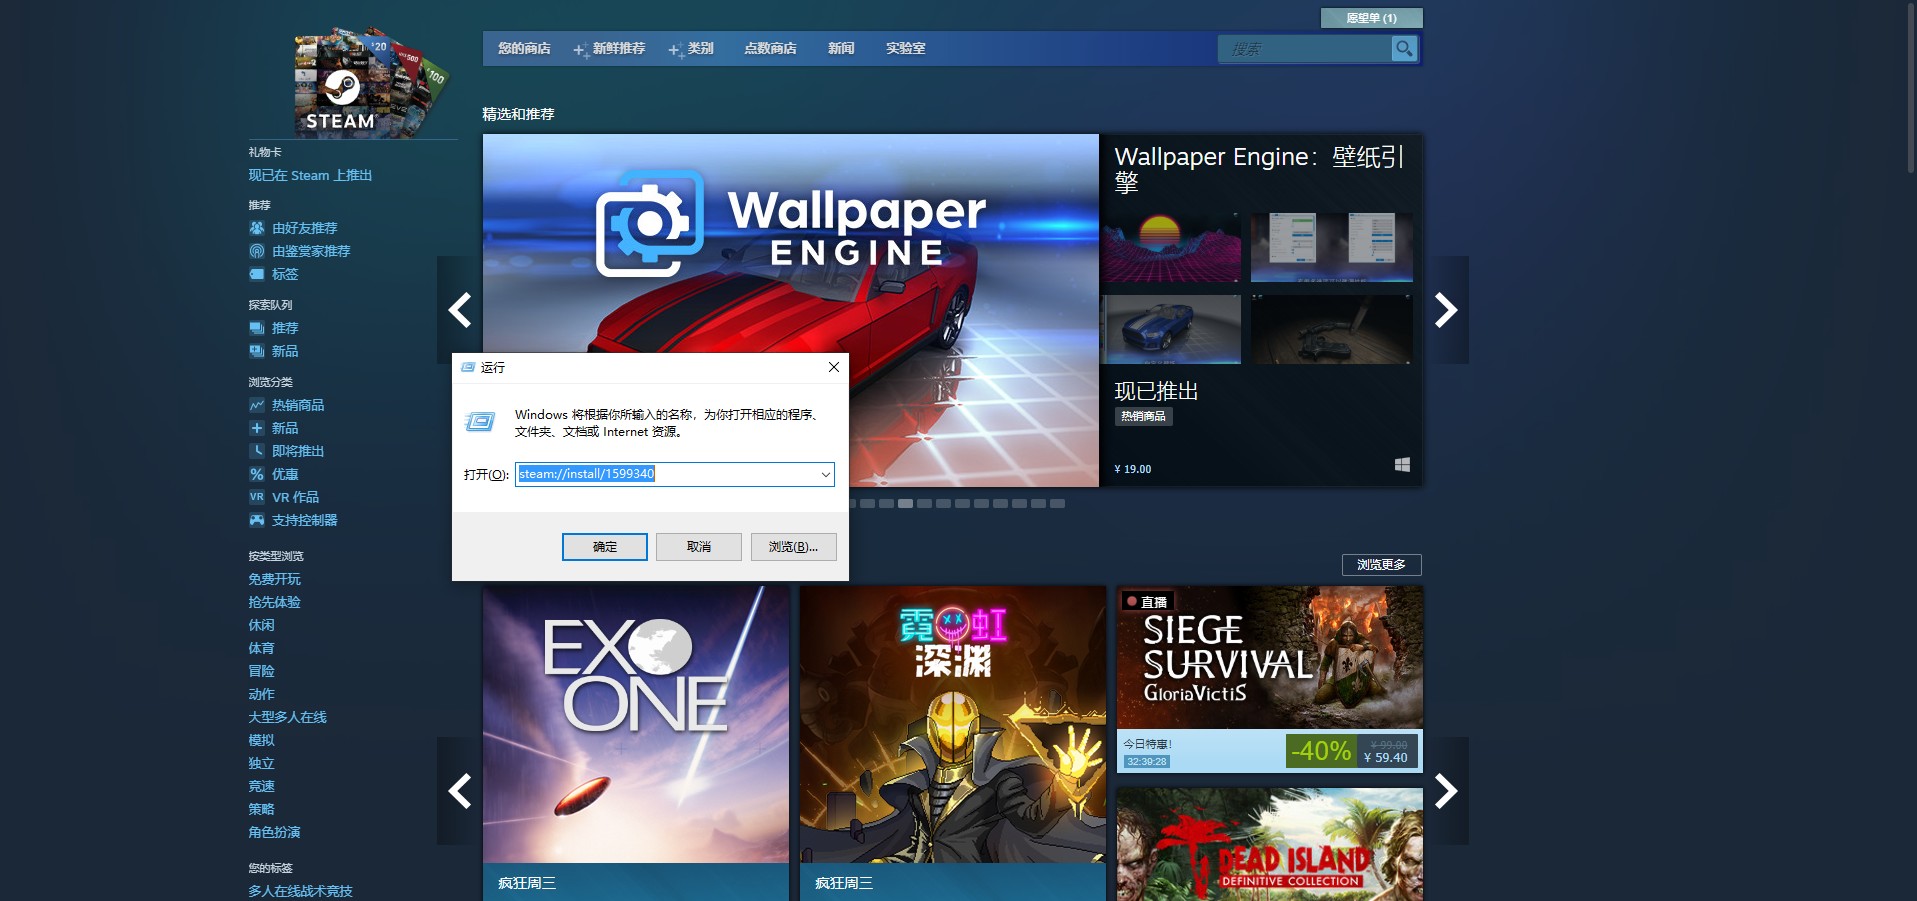View the blue car screenshot thumbnail
Image resolution: width=1917 pixels, height=901 pixels.
point(1171,329)
